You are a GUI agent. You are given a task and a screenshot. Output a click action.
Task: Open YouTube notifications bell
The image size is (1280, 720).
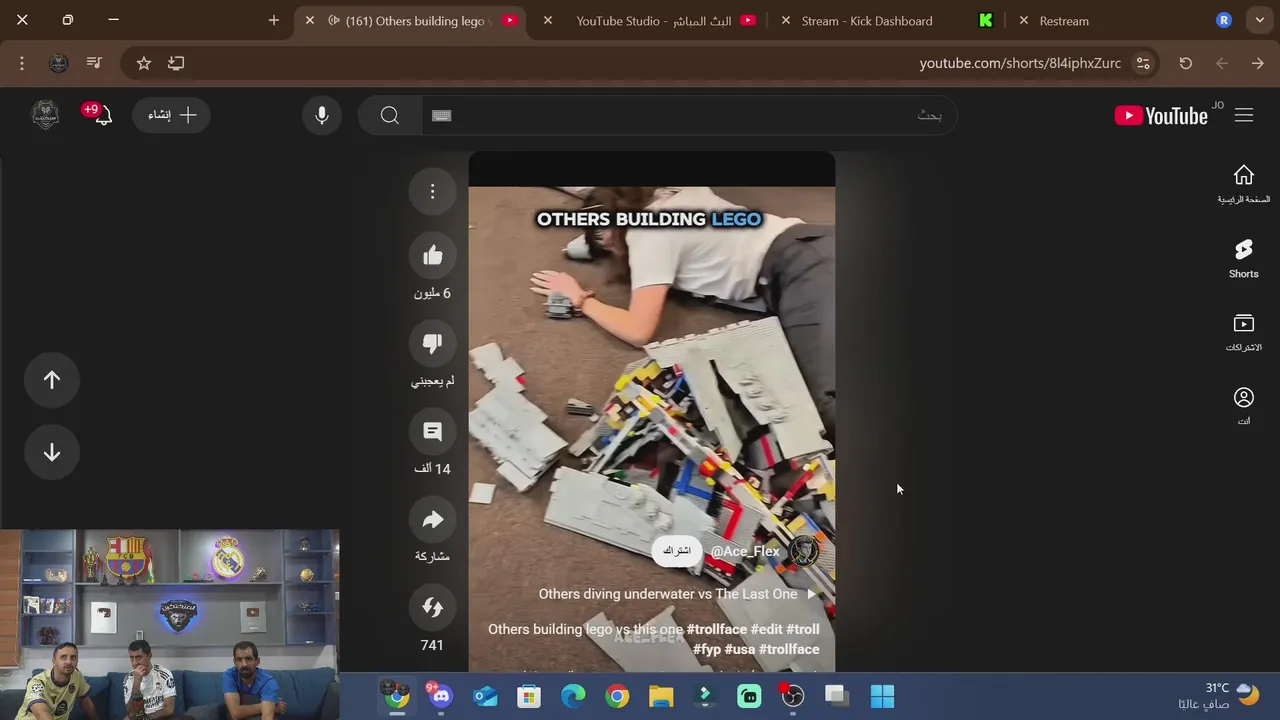(x=102, y=116)
